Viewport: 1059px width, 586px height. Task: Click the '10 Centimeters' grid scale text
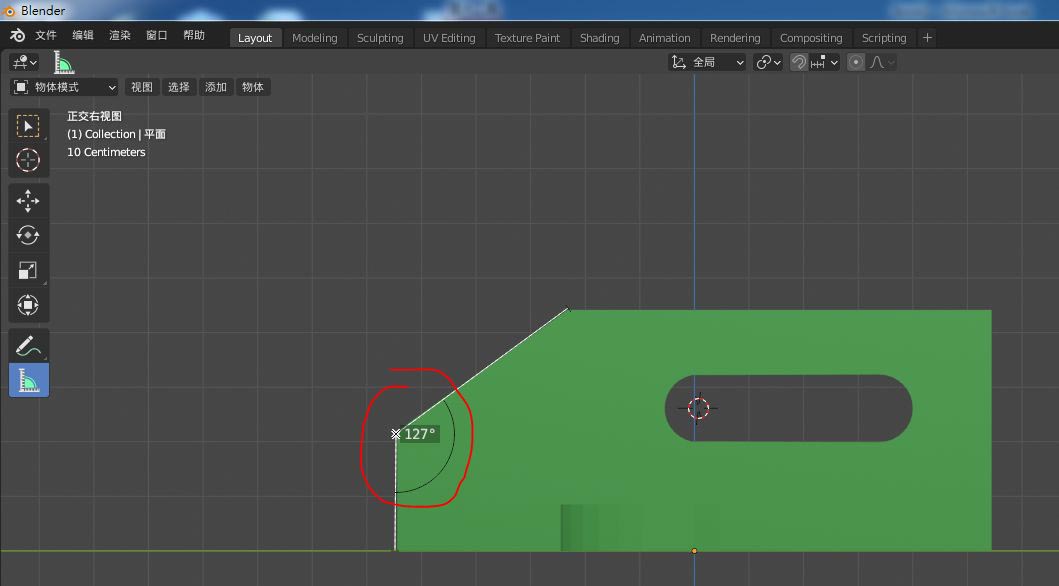coord(106,152)
